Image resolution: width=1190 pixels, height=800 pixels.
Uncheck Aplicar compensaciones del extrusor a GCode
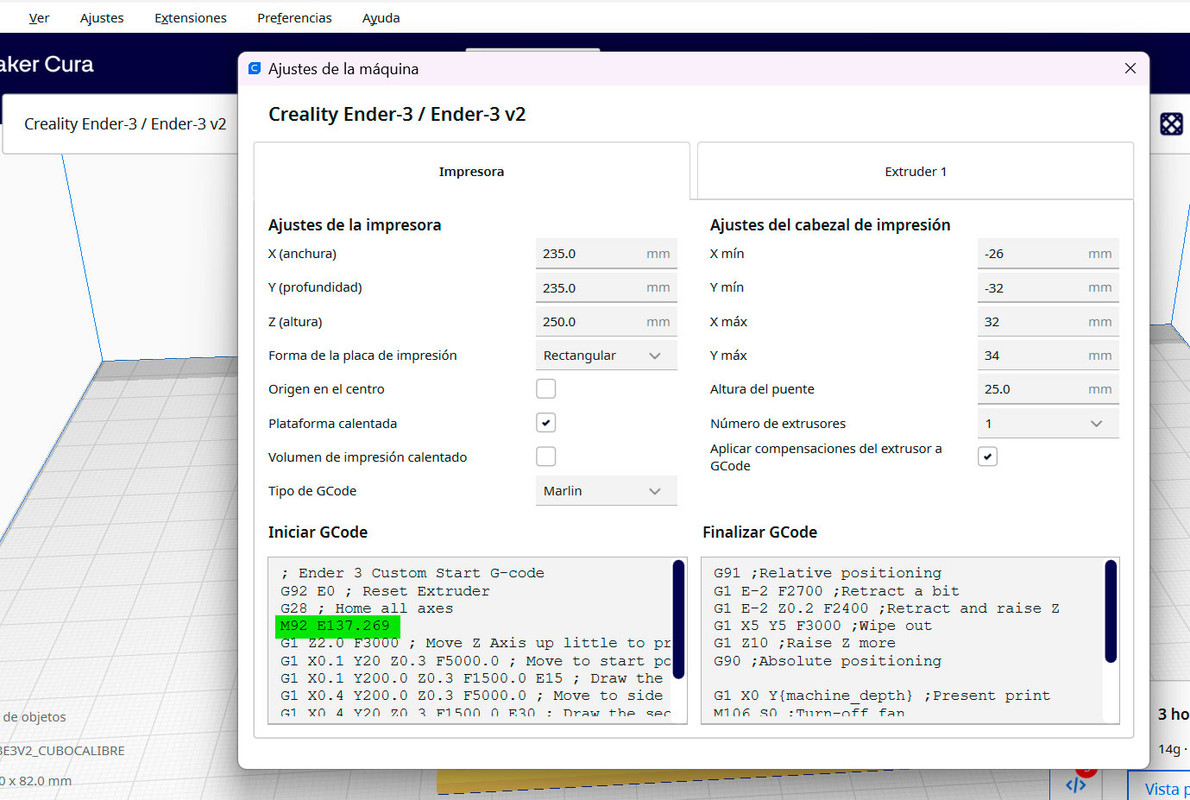click(x=987, y=456)
